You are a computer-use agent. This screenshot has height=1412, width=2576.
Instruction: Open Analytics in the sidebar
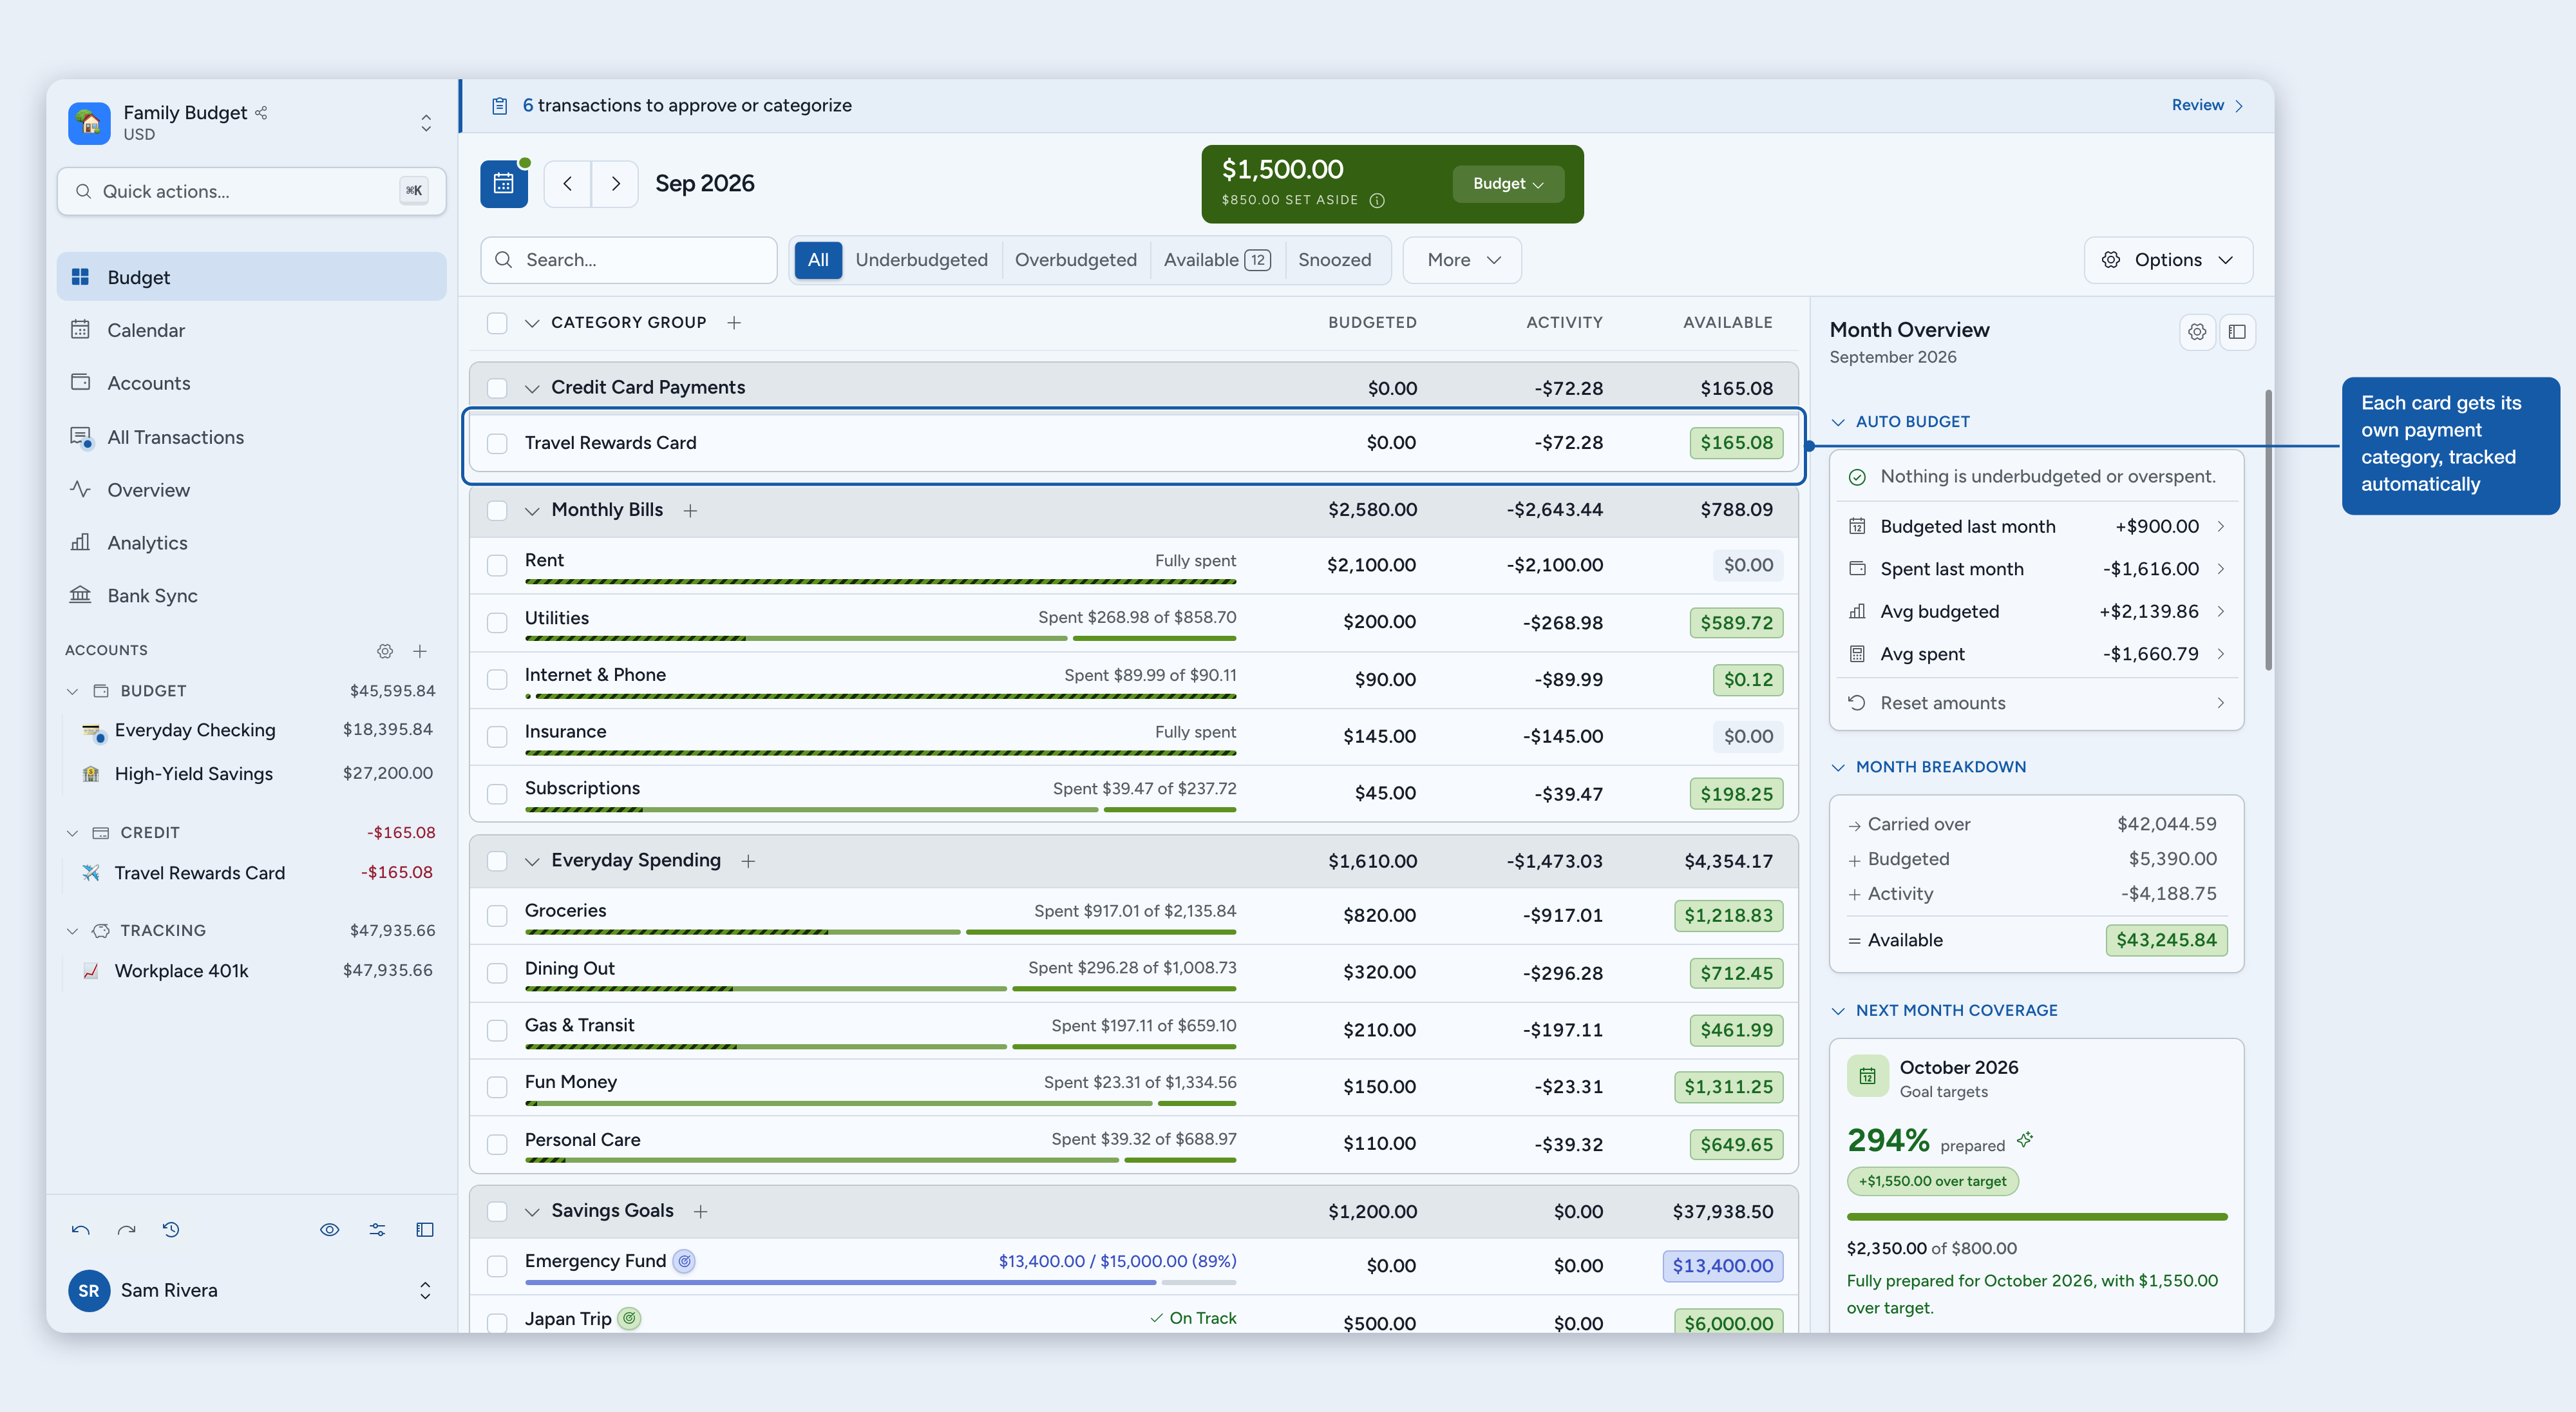pyautogui.click(x=251, y=543)
